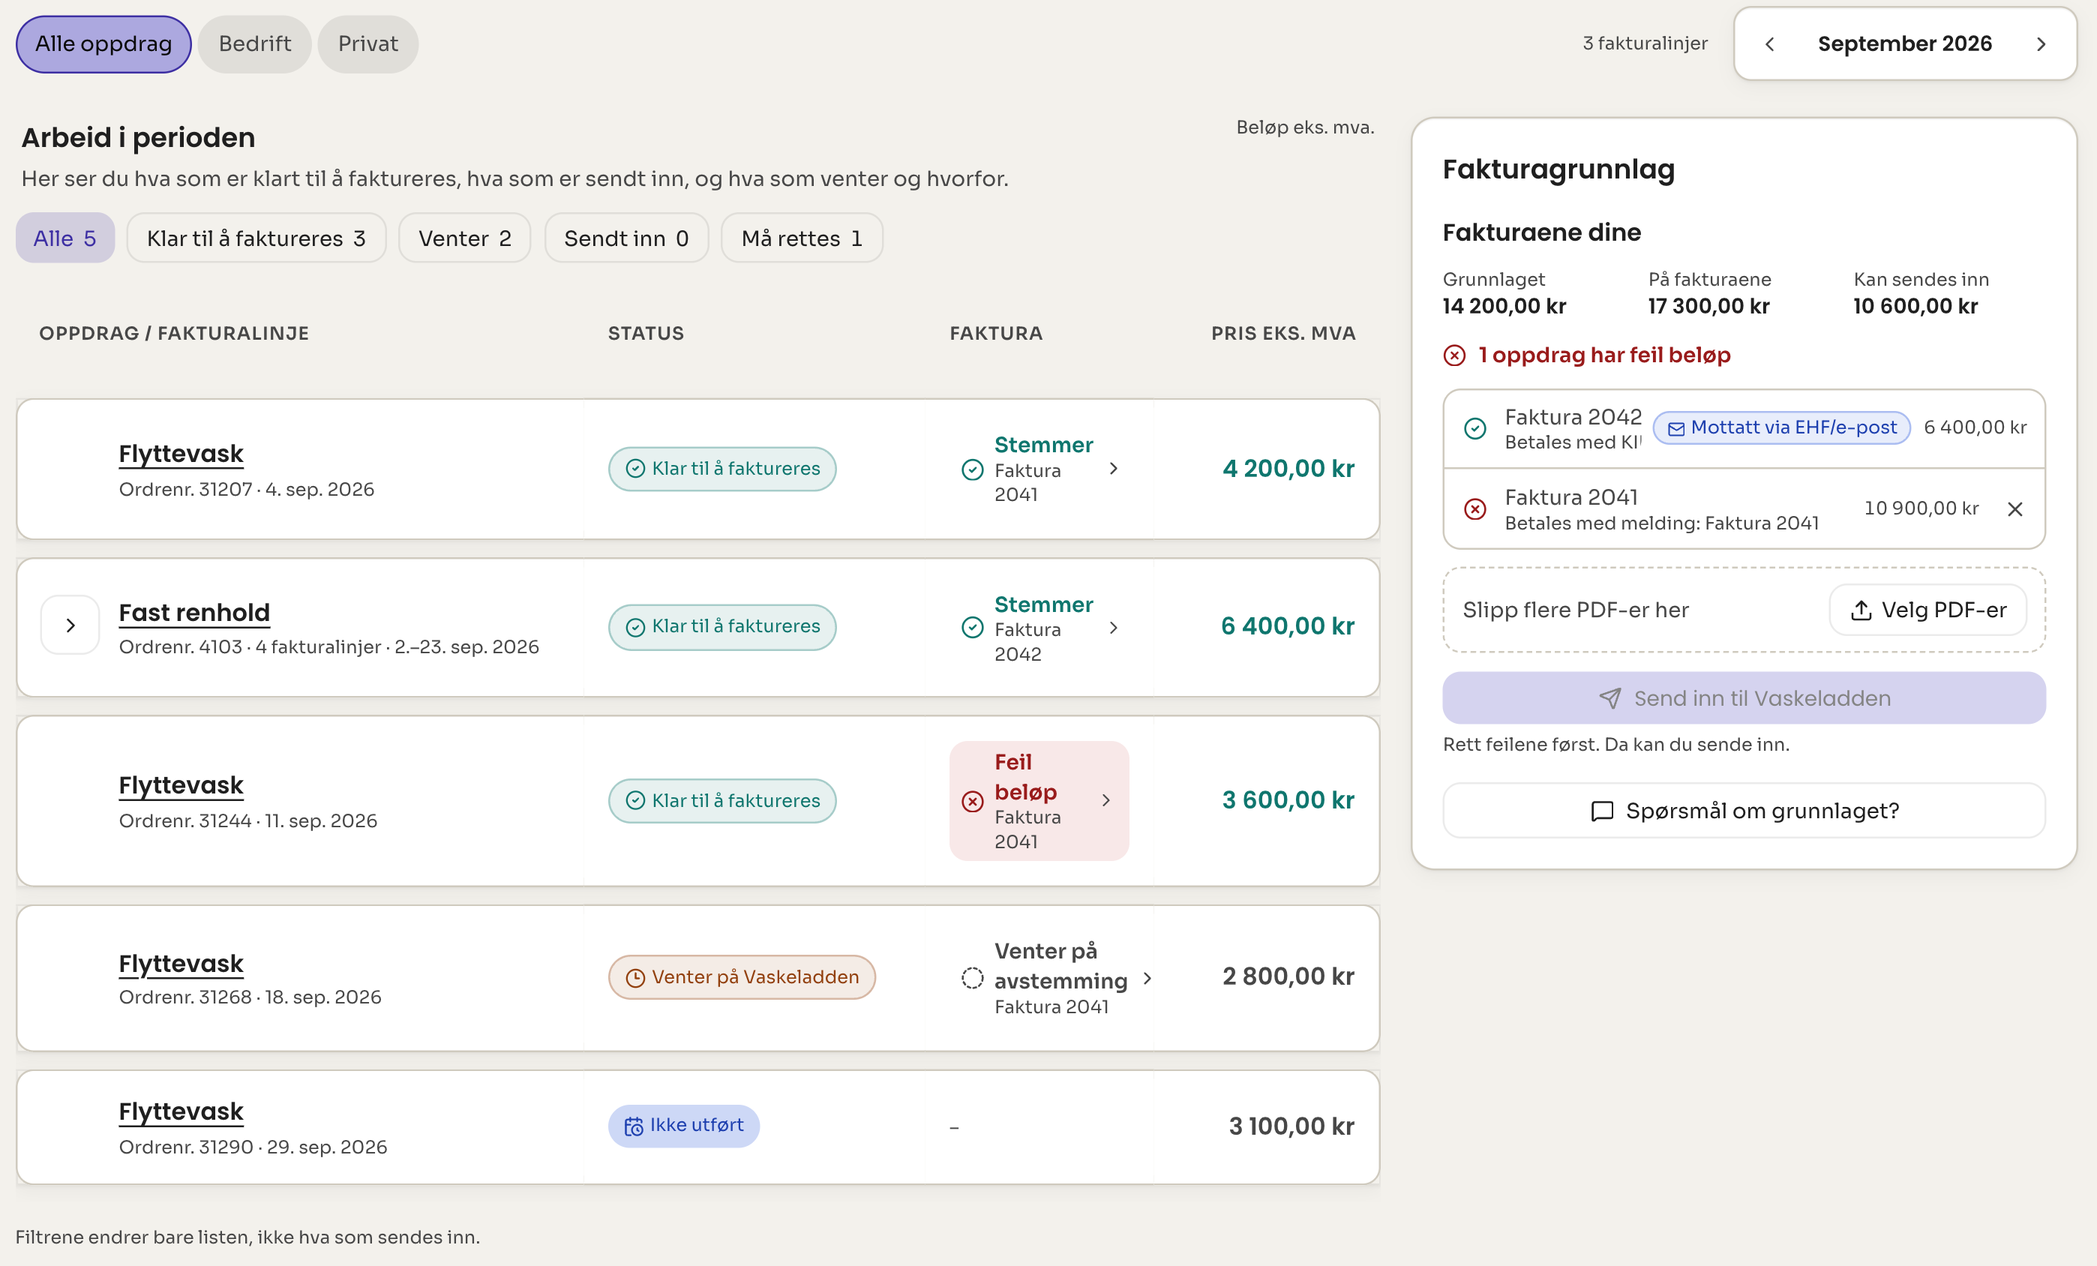Open Flyttevask order 31268 link
2097x1266 pixels.
pyautogui.click(x=181, y=964)
